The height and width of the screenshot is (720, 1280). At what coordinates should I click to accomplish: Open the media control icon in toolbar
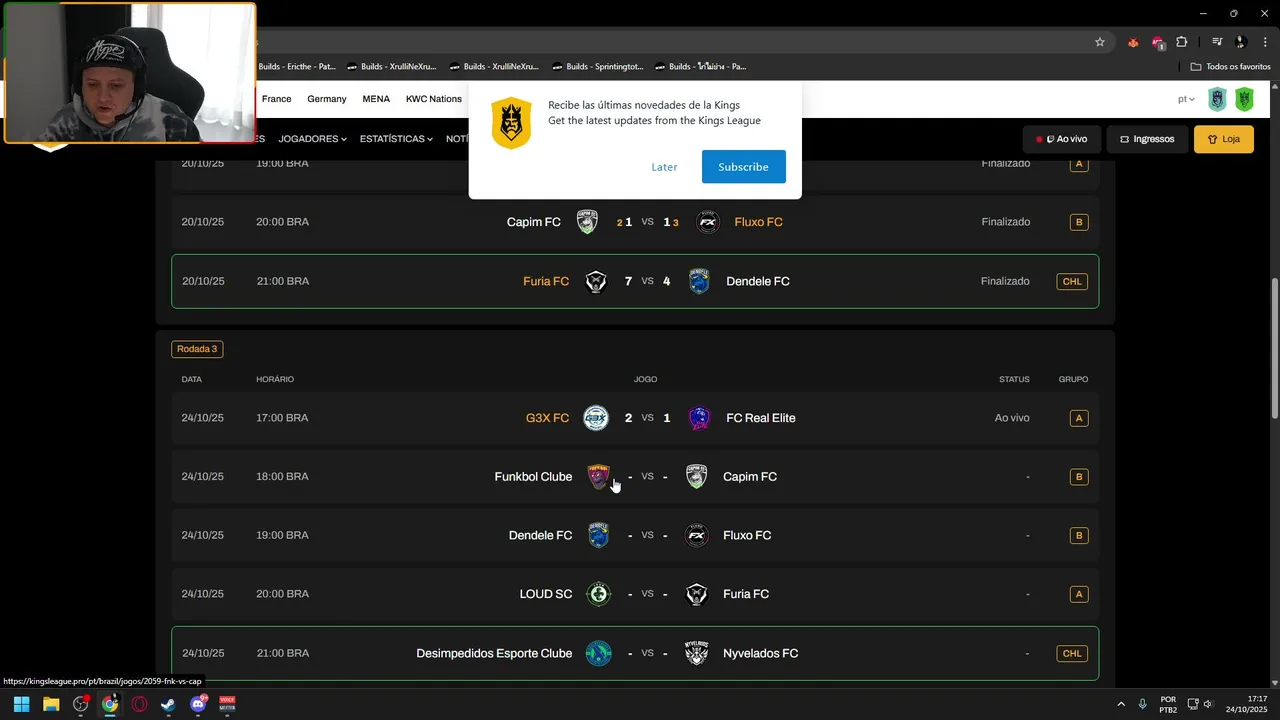click(x=1217, y=42)
